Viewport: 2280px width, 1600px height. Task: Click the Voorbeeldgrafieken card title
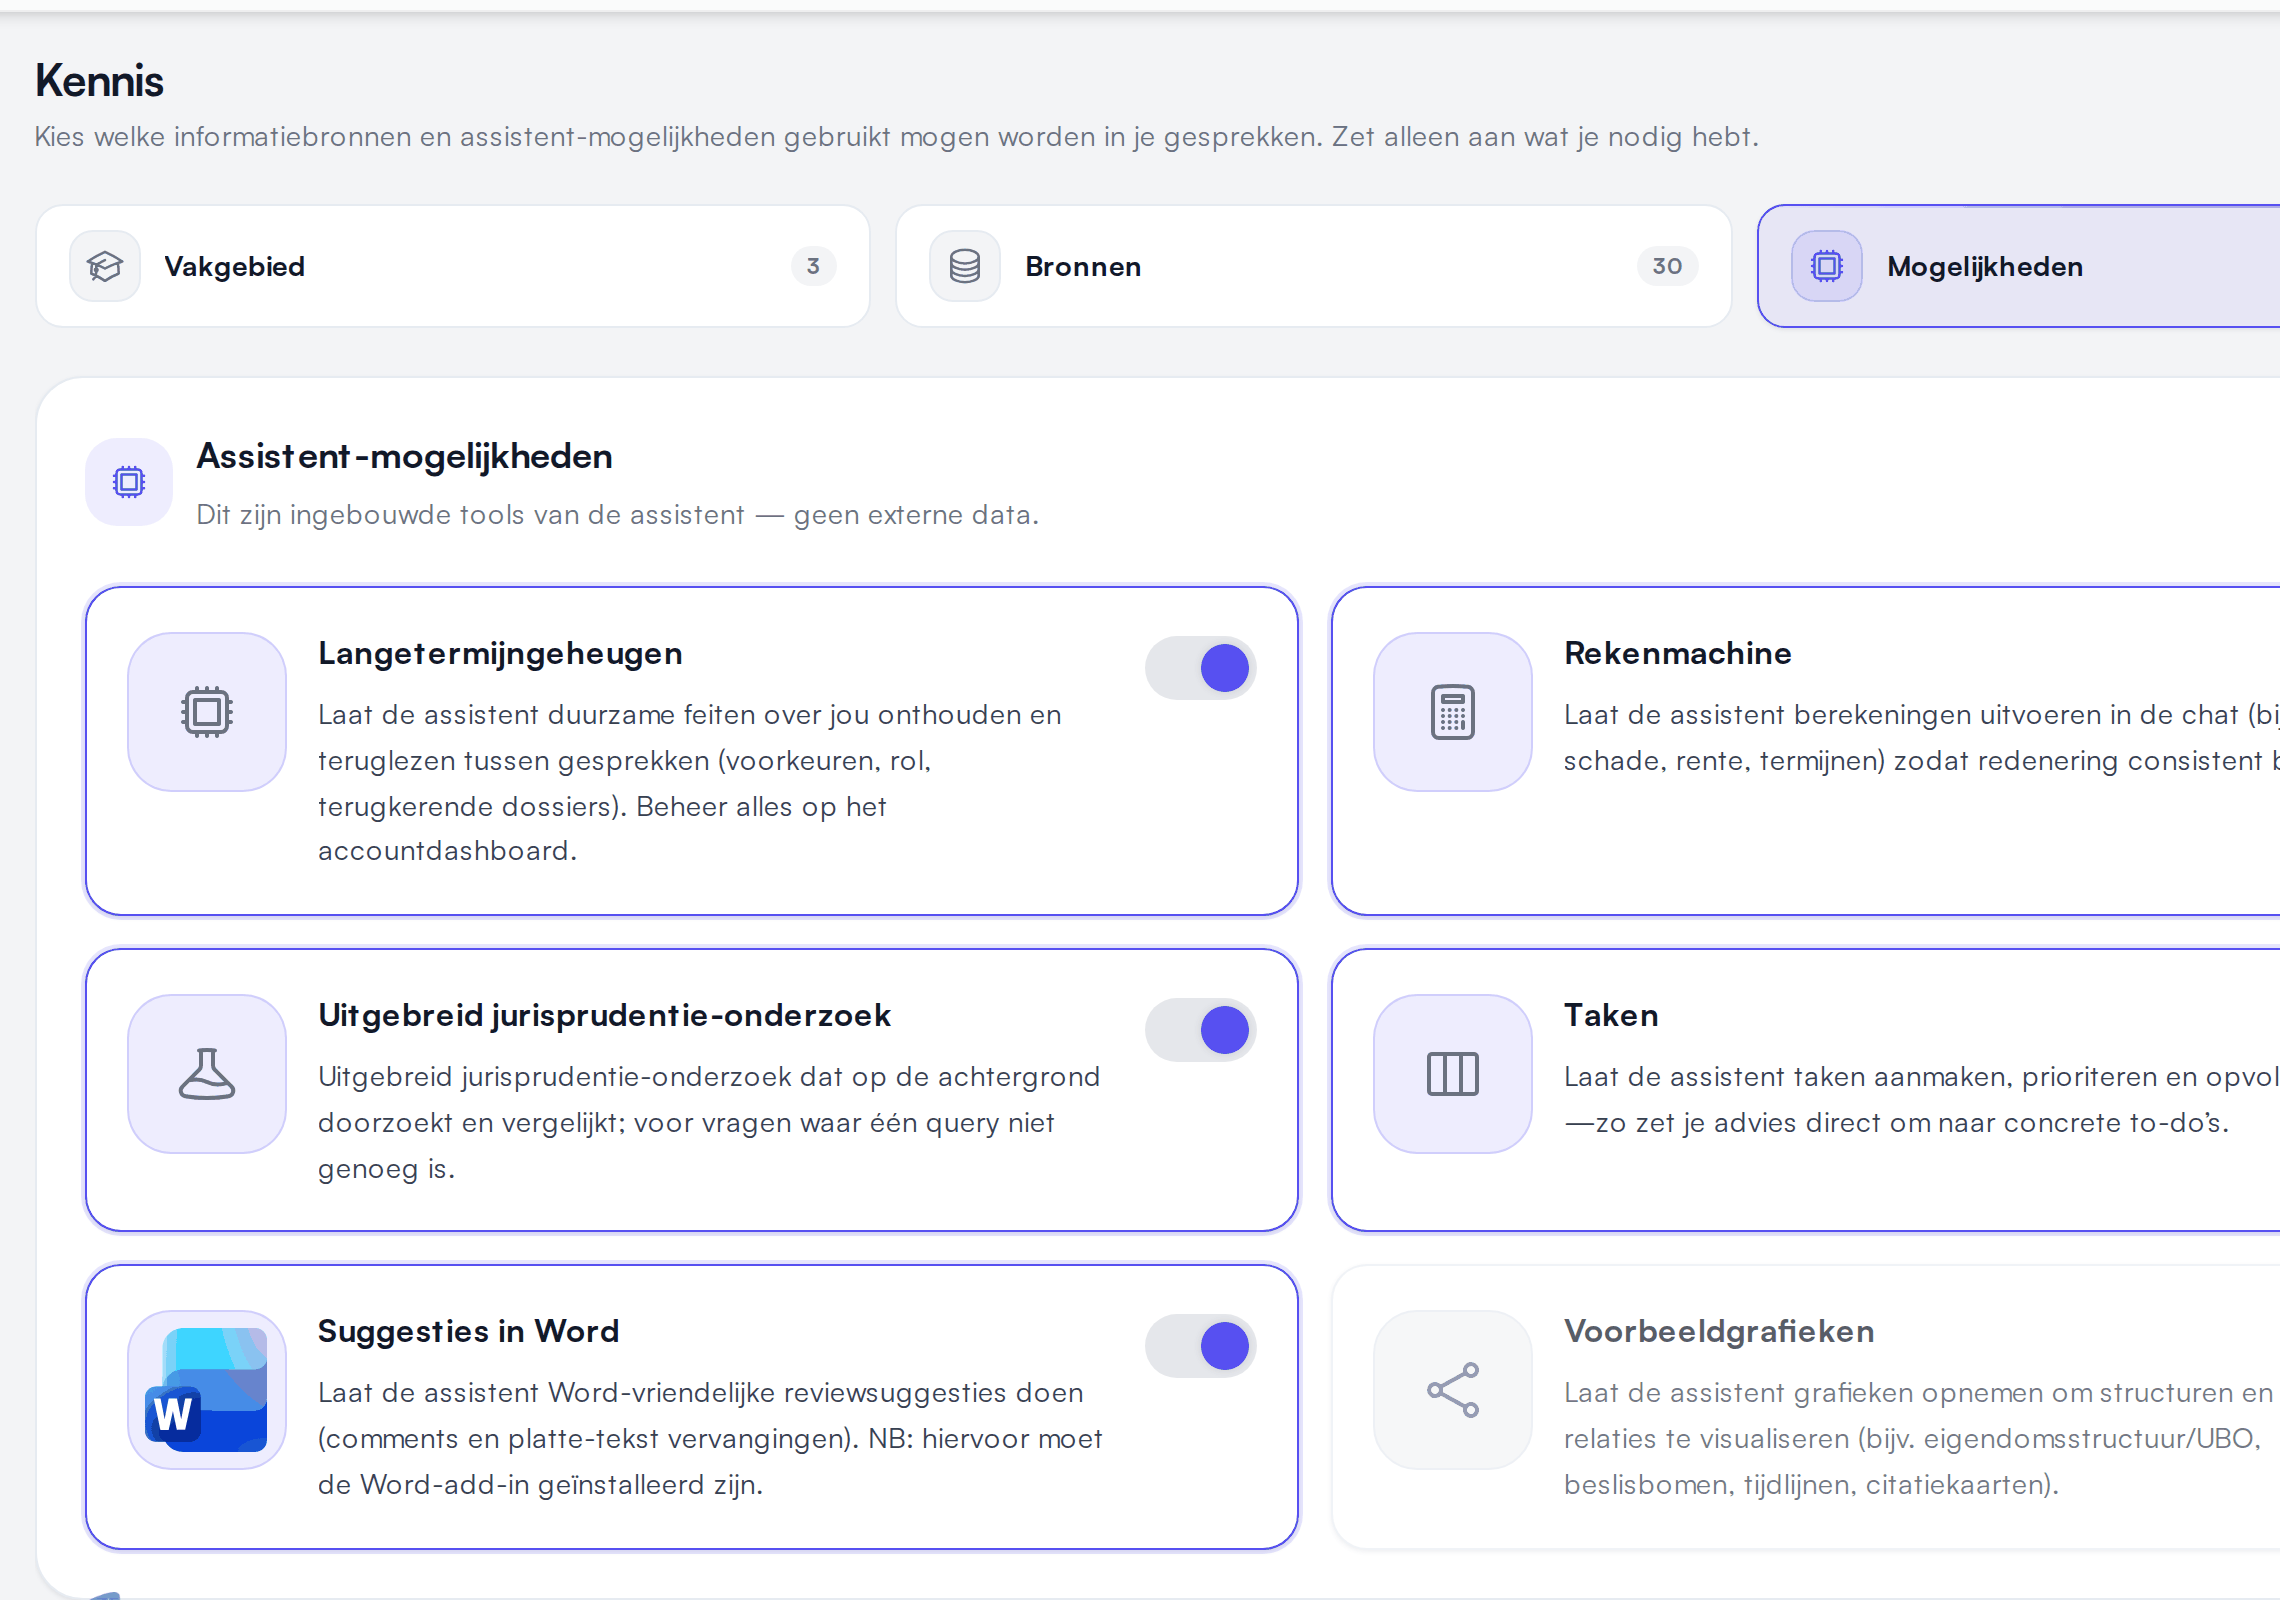(x=1719, y=1331)
